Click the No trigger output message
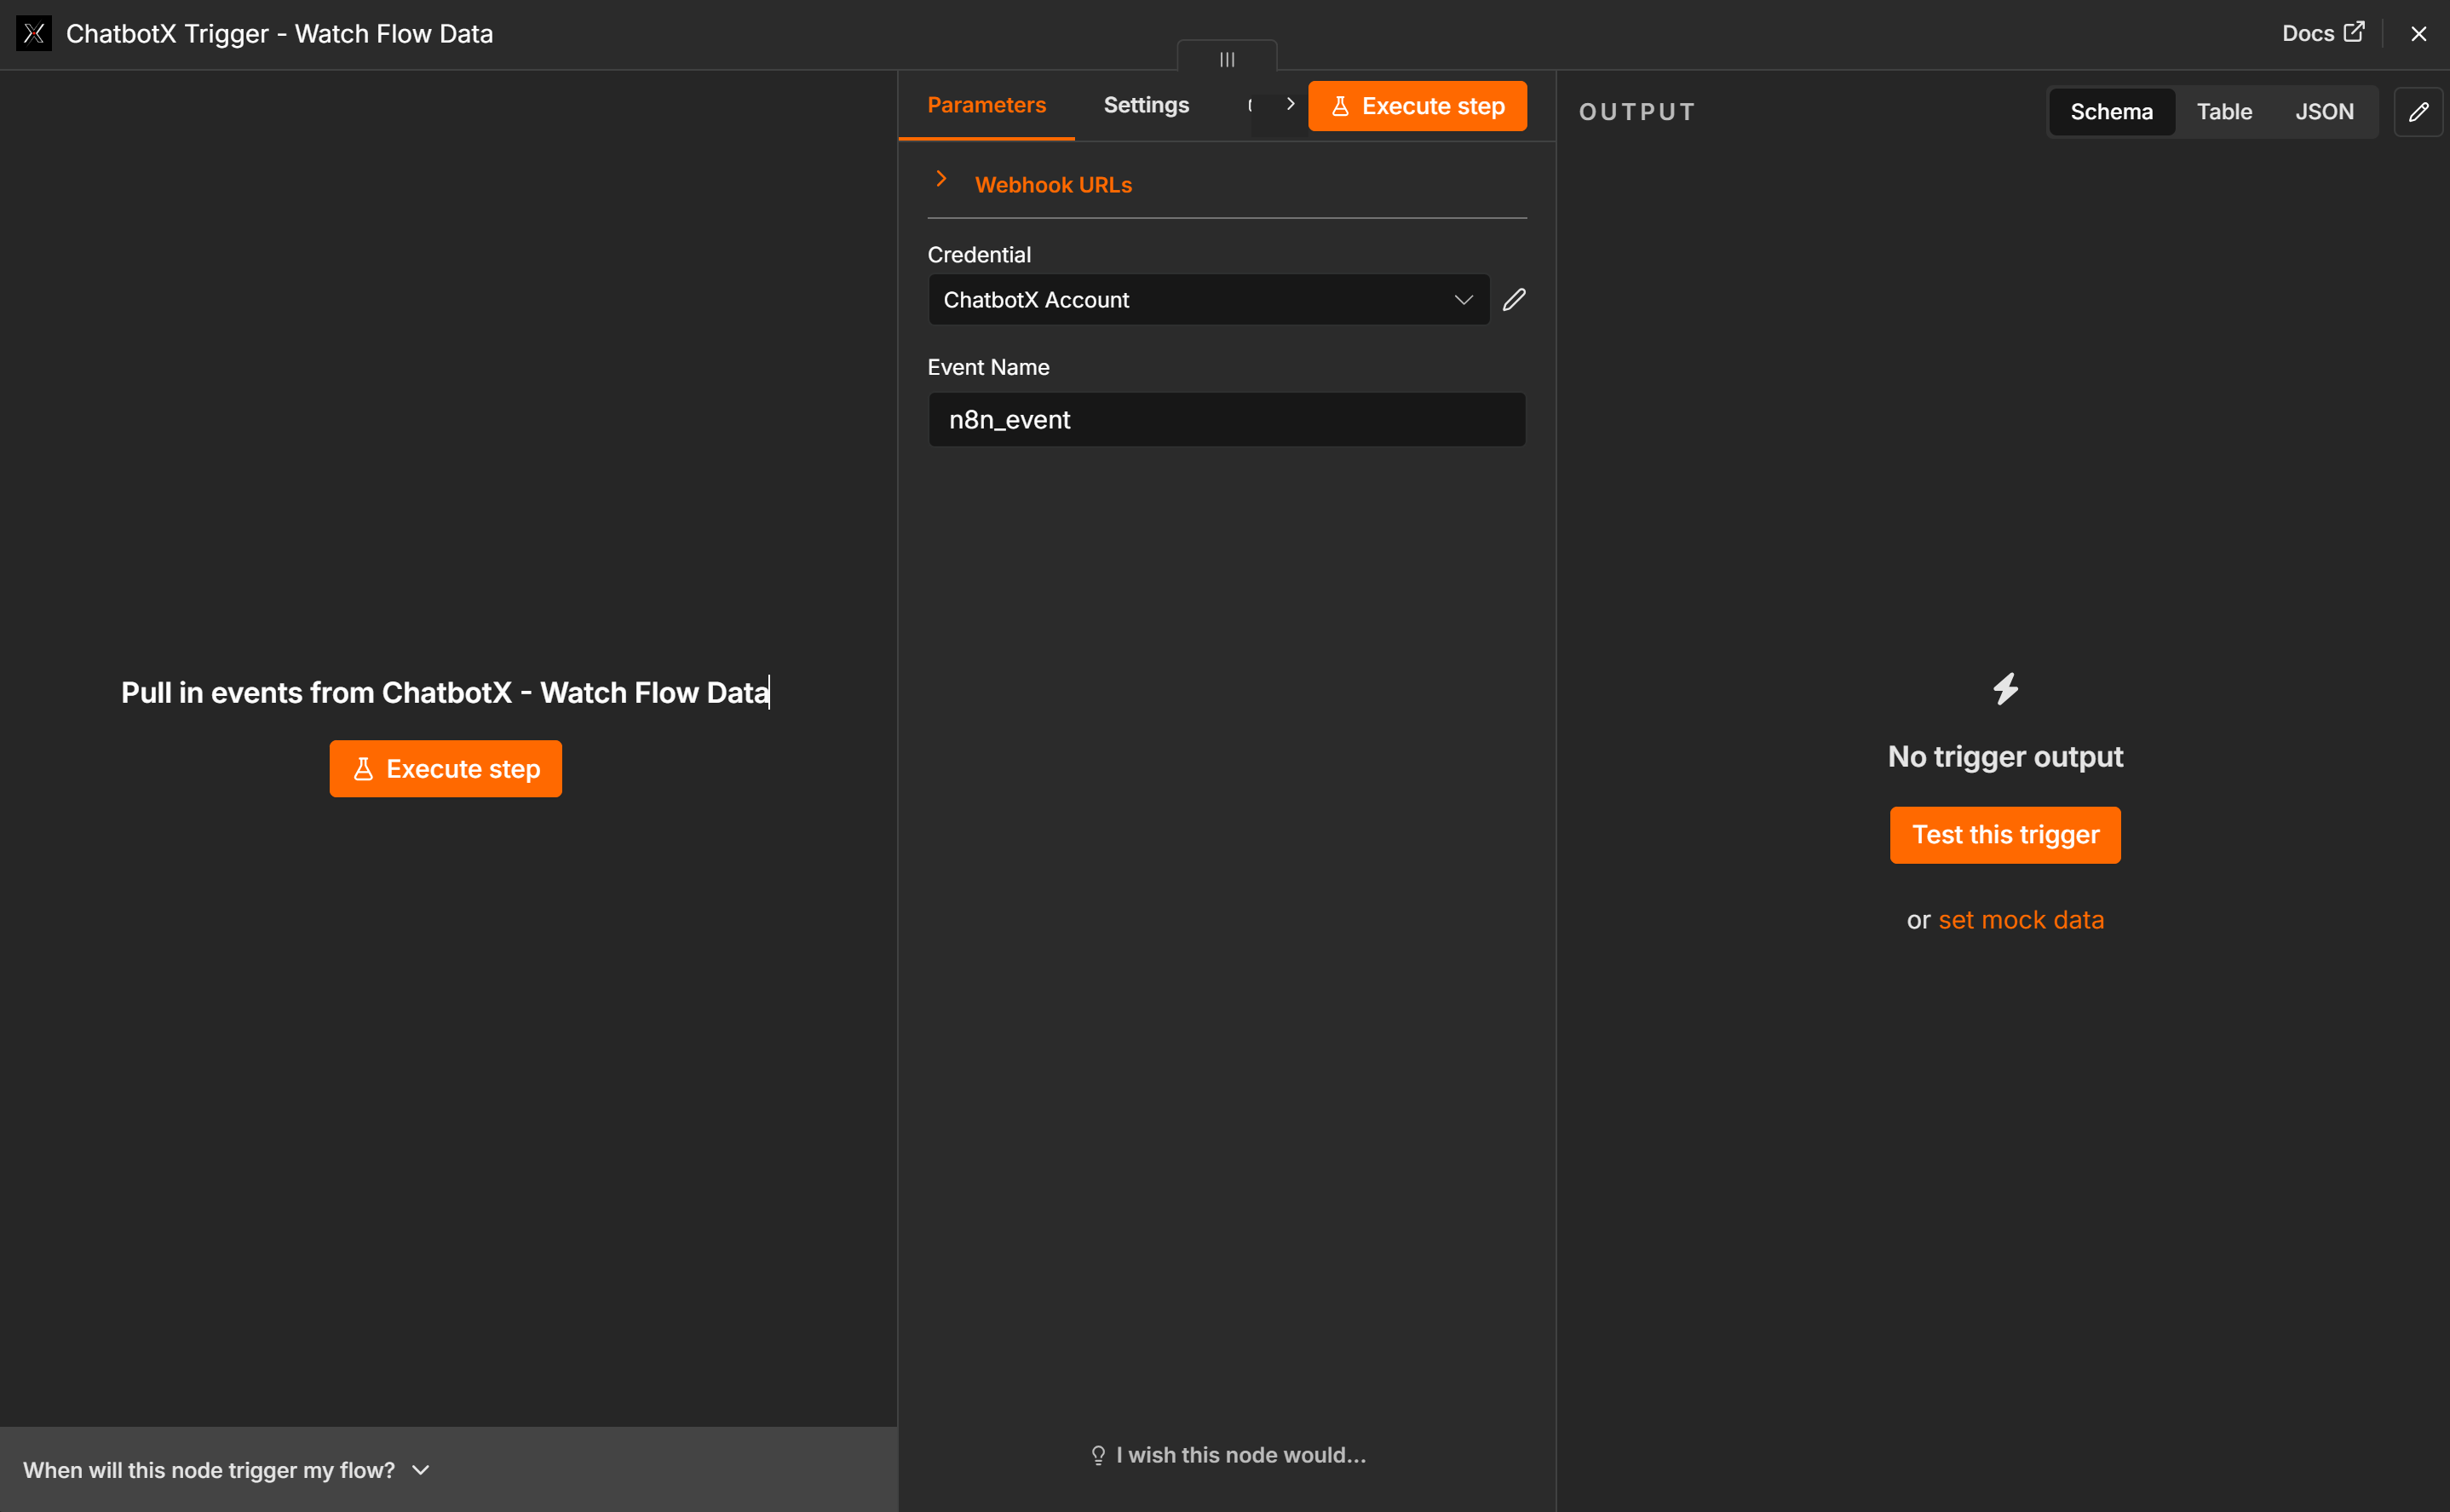2450x1512 pixels. click(2005, 757)
